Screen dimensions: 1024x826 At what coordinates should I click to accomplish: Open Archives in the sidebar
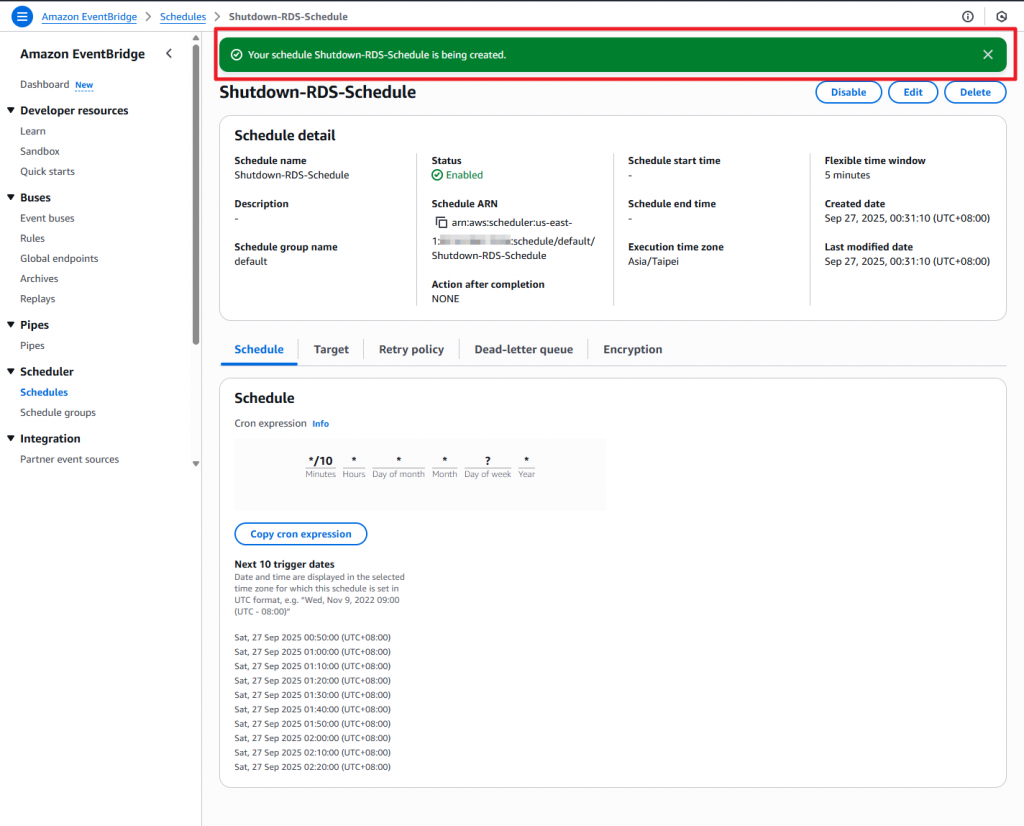tap(39, 278)
